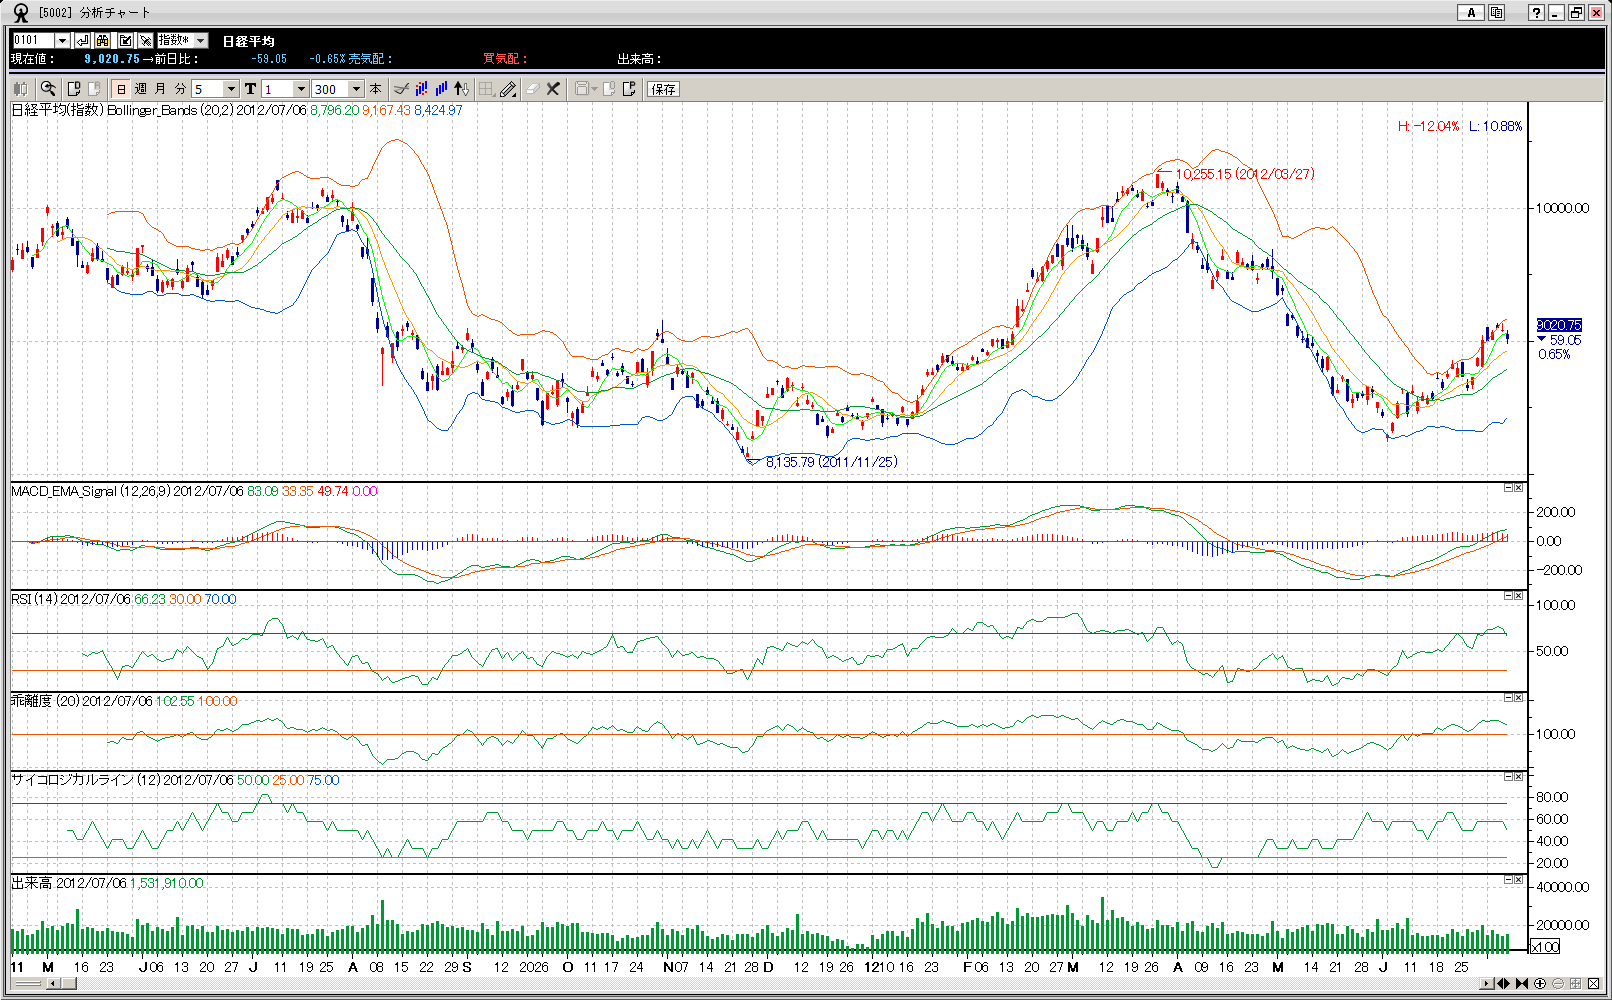Screen dimensions: 1612x1000
Task: Switch to daily (日) chart period
Action: click(x=121, y=89)
